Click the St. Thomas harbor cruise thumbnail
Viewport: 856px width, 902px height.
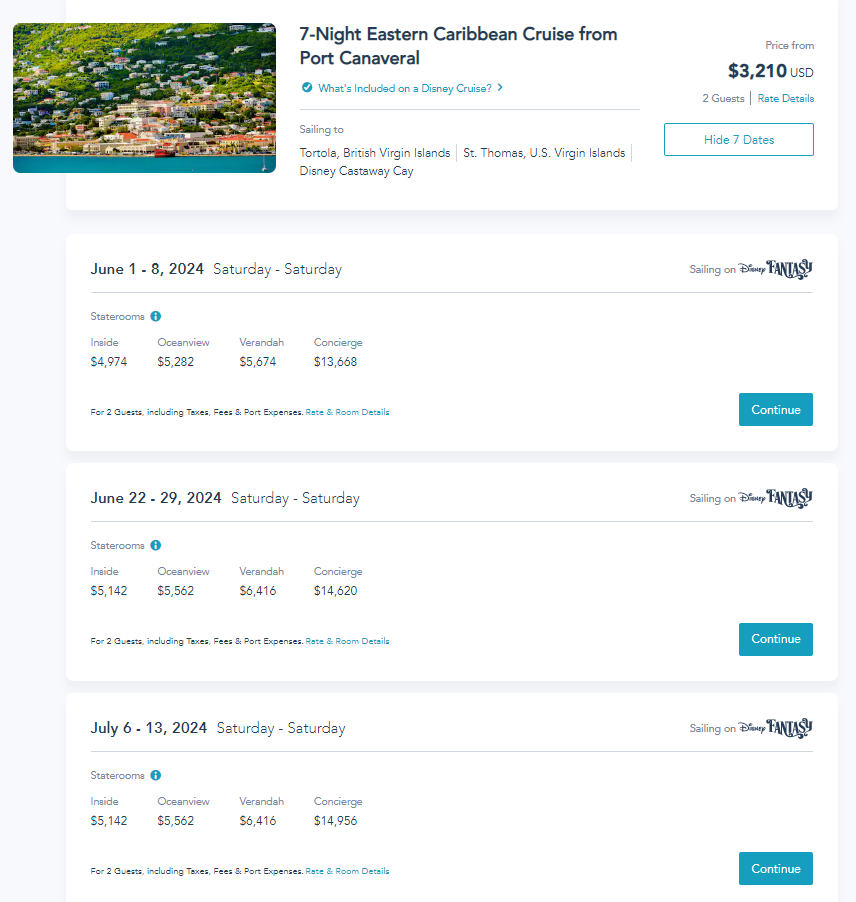[144, 98]
